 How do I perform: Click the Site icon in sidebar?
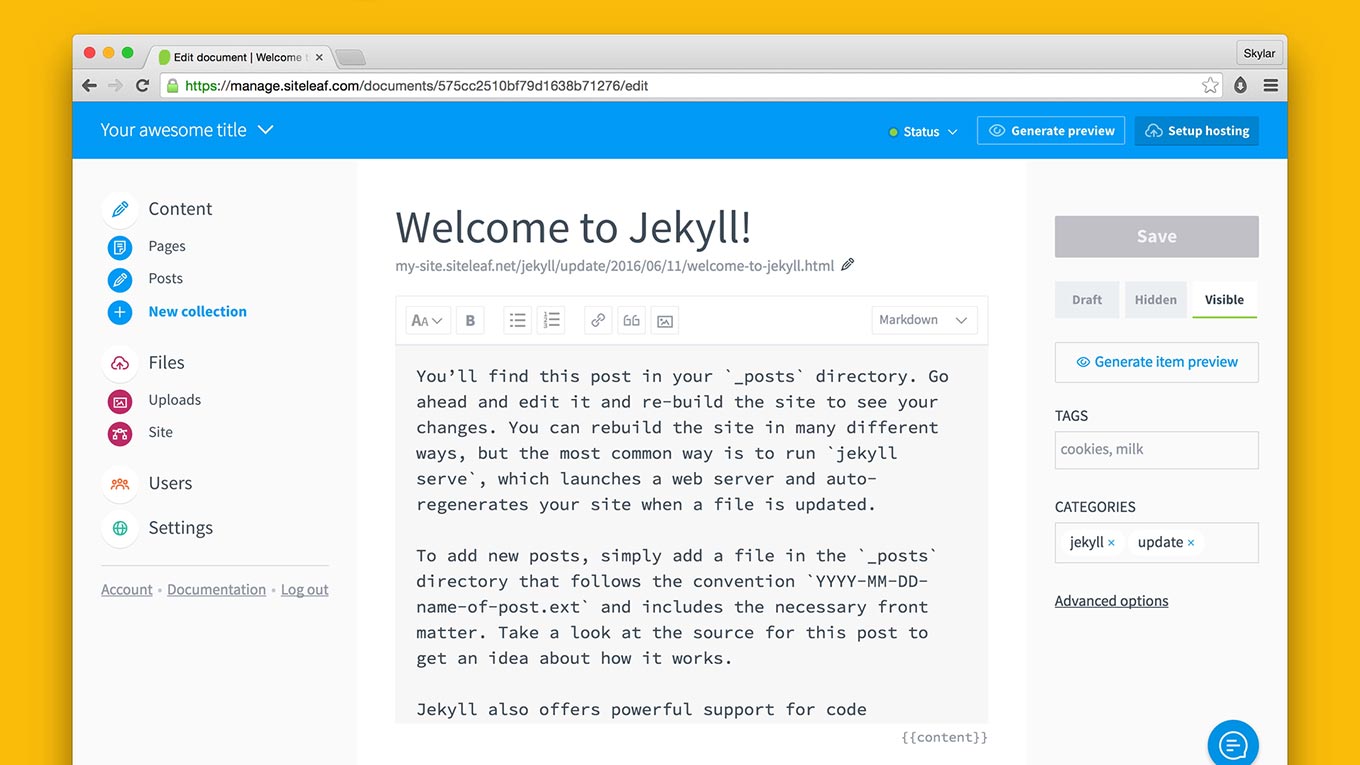[120, 433]
